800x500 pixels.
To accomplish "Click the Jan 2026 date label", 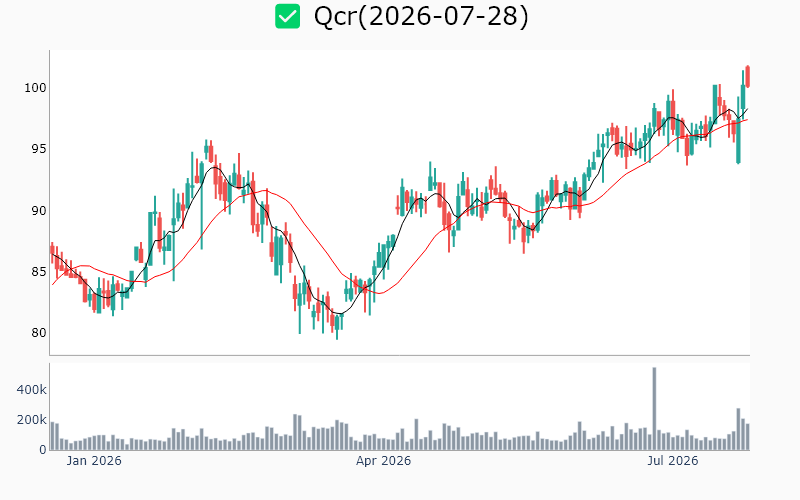I will click(94, 461).
